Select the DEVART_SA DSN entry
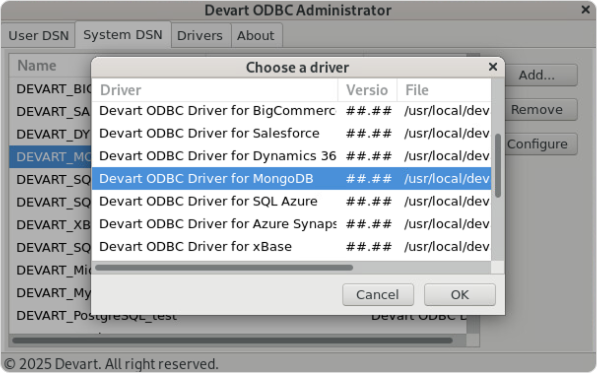The height and width of the screenshot is (373, 597). tap(51, 112)
